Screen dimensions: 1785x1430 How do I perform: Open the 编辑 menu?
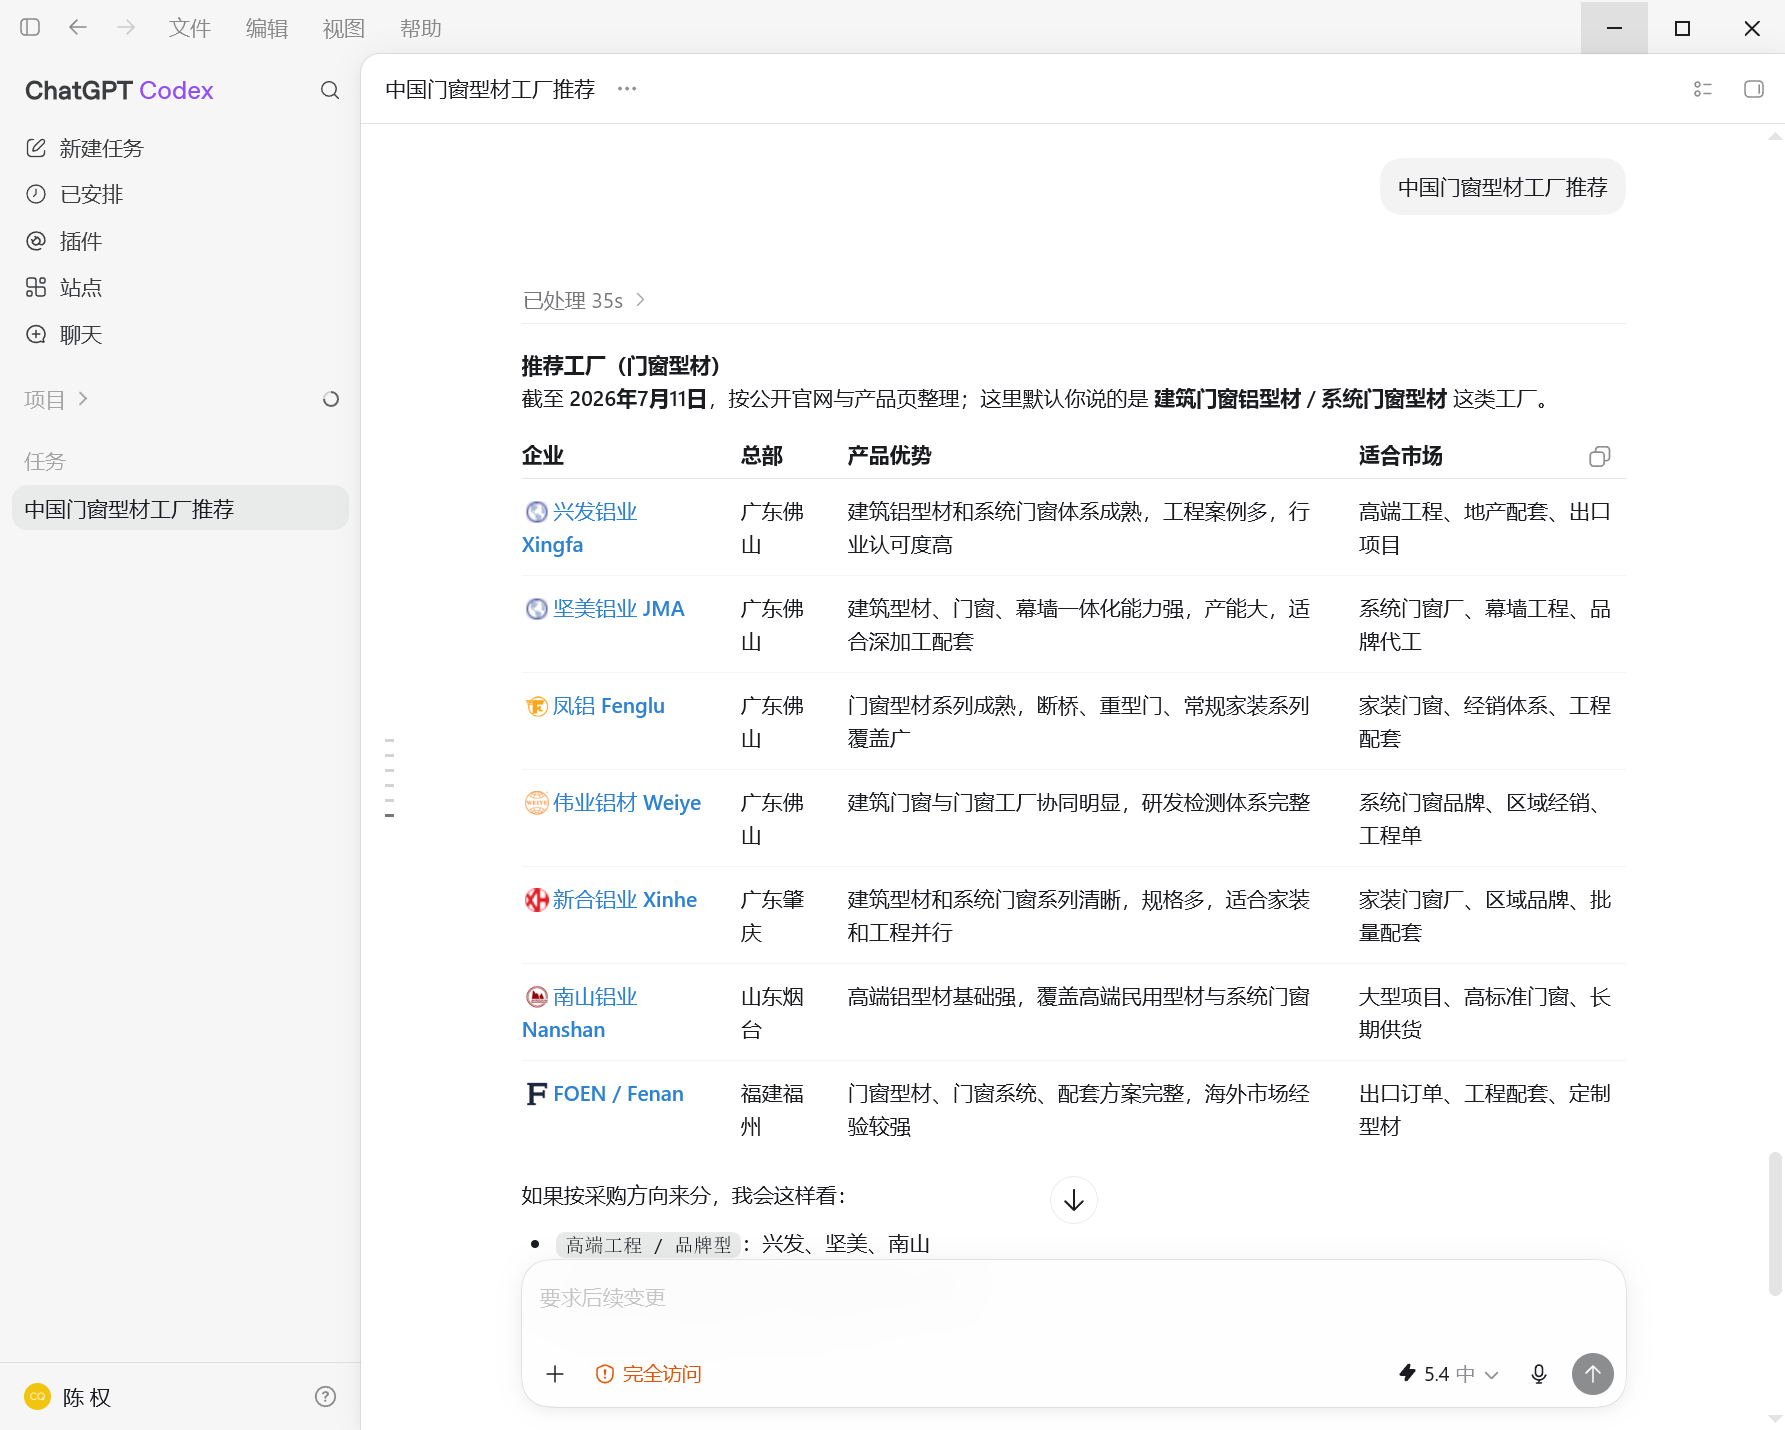point(267,29)
